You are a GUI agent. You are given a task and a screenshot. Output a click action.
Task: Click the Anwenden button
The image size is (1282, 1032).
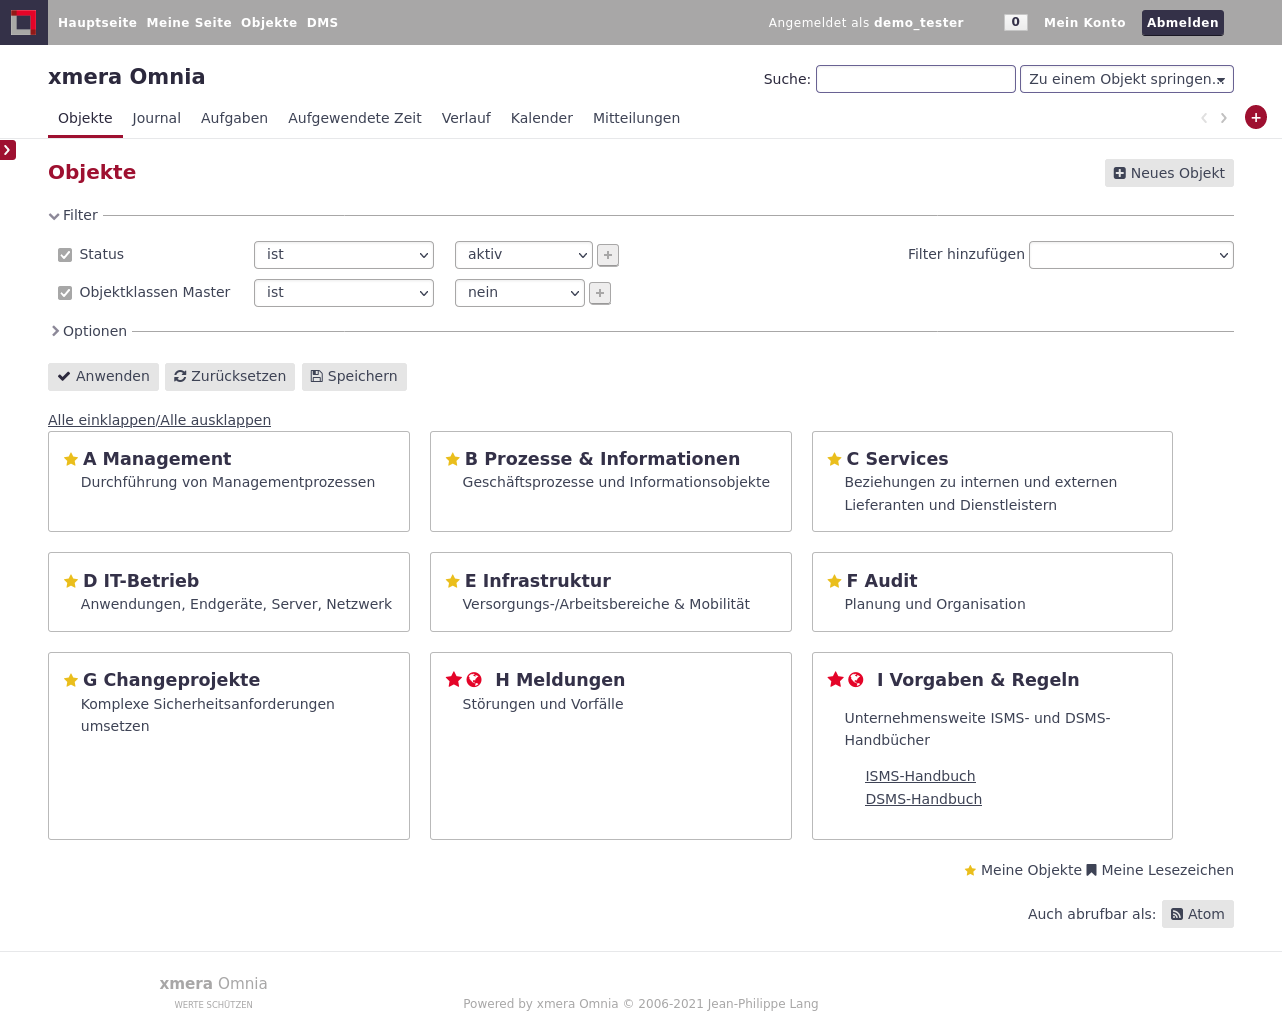103,377
